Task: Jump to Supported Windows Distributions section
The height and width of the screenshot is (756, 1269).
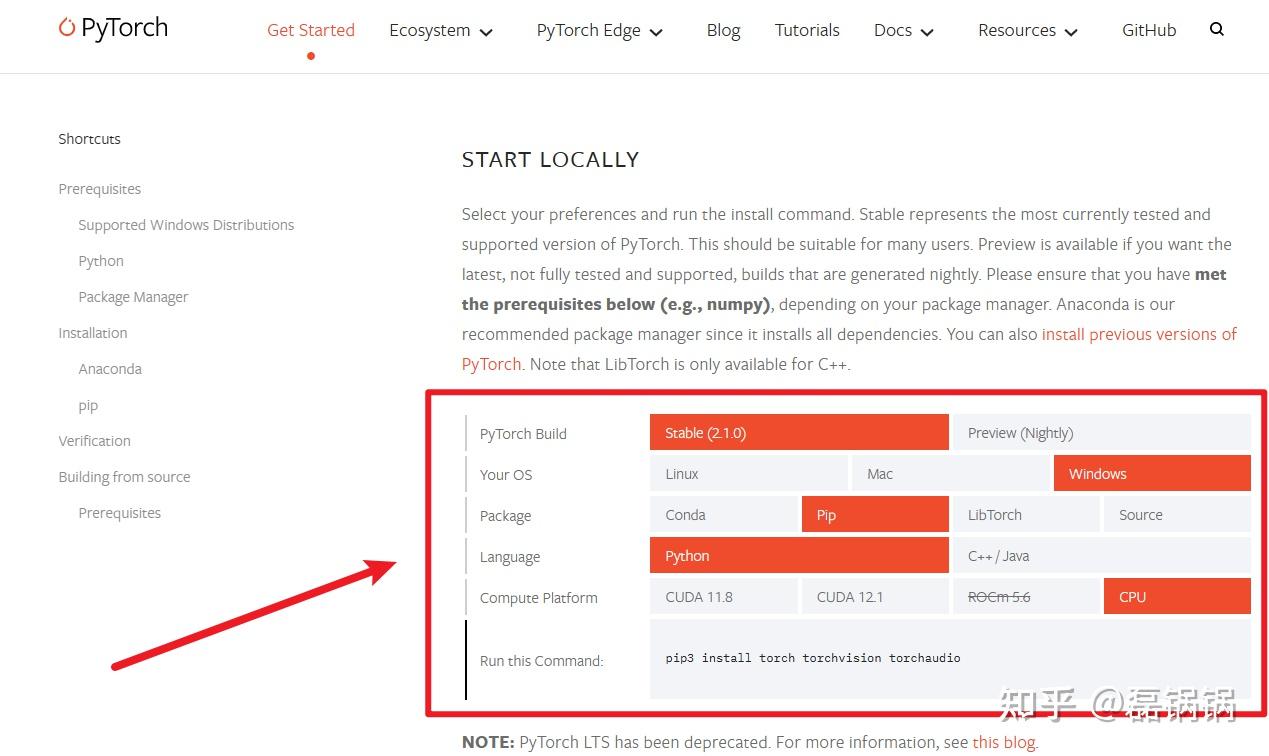Action: point(186,225)
